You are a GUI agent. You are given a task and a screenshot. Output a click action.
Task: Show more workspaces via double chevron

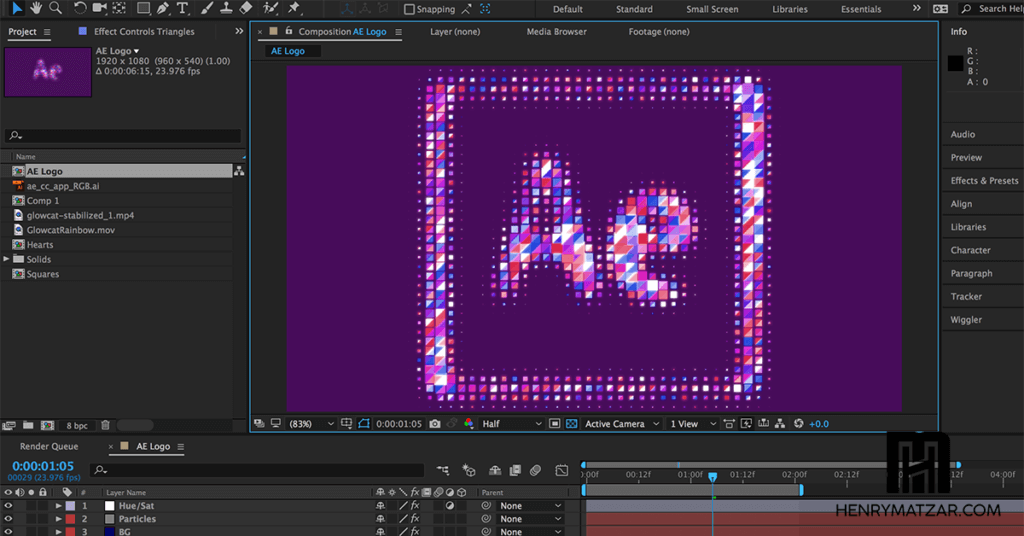pyautogui.click(x=916, y=8)
